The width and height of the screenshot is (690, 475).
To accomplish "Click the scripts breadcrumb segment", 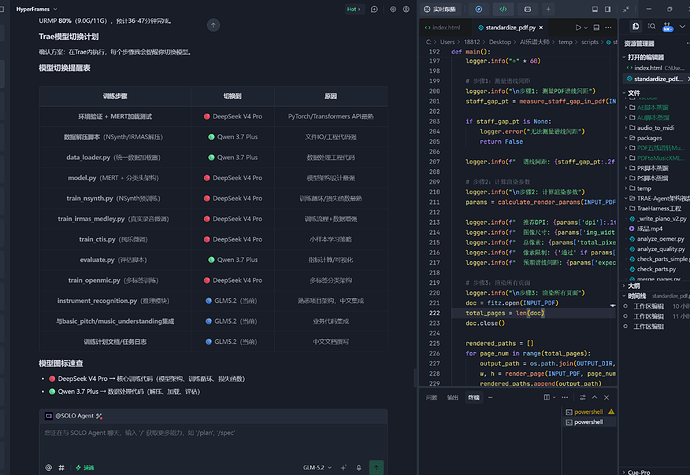I will [x=590, y=42].
